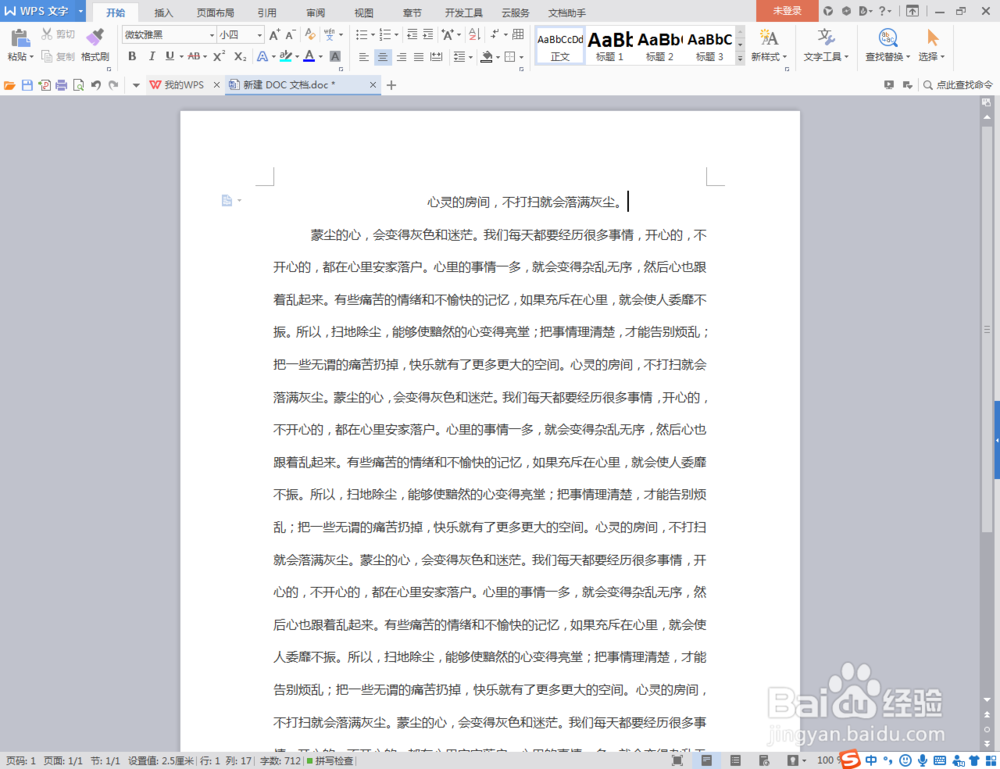Toggle Italic formatting
1000x769 pixels.
click(x=151, y=56)
